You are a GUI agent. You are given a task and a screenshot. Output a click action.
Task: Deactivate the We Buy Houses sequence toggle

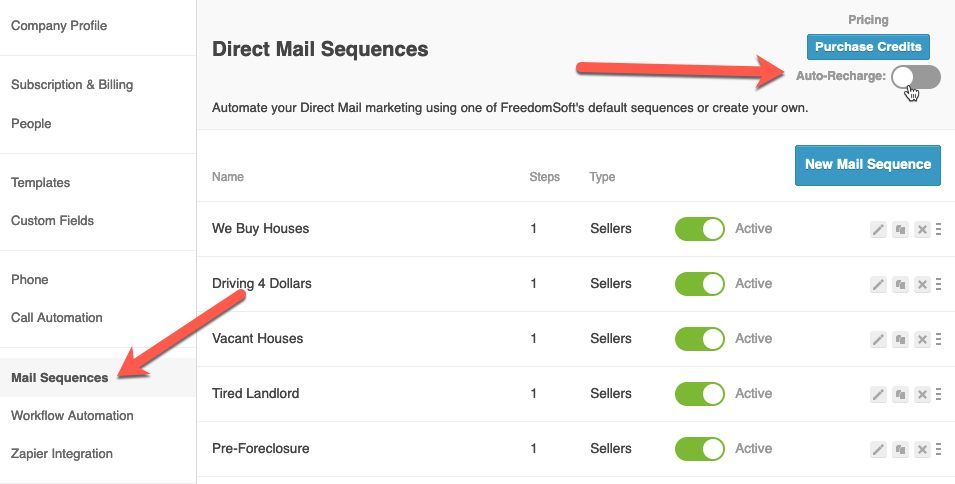point(700,229)
